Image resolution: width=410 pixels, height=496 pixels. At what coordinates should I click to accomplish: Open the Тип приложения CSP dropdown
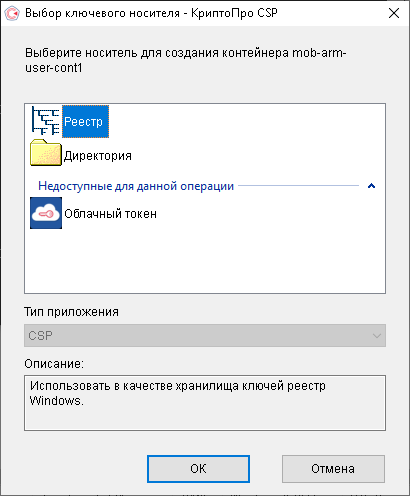tap(205, 335)
